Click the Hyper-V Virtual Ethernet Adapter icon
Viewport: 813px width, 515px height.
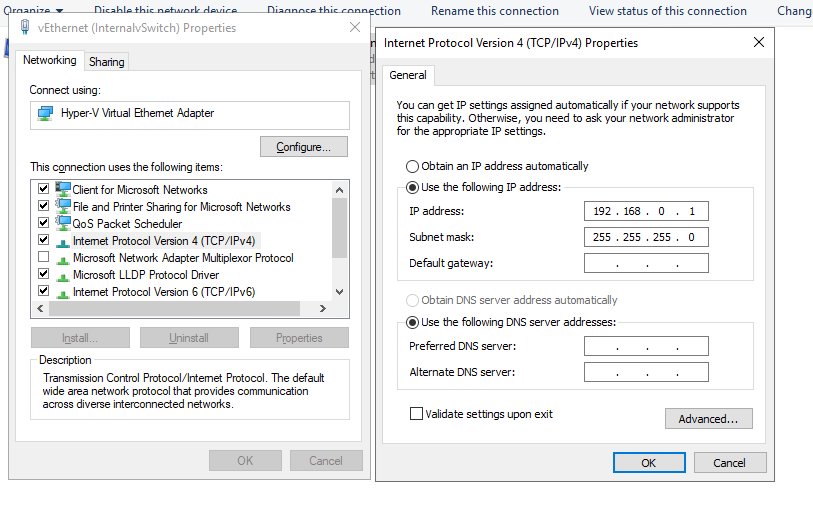pyautogui.click(x=45, y=113)
